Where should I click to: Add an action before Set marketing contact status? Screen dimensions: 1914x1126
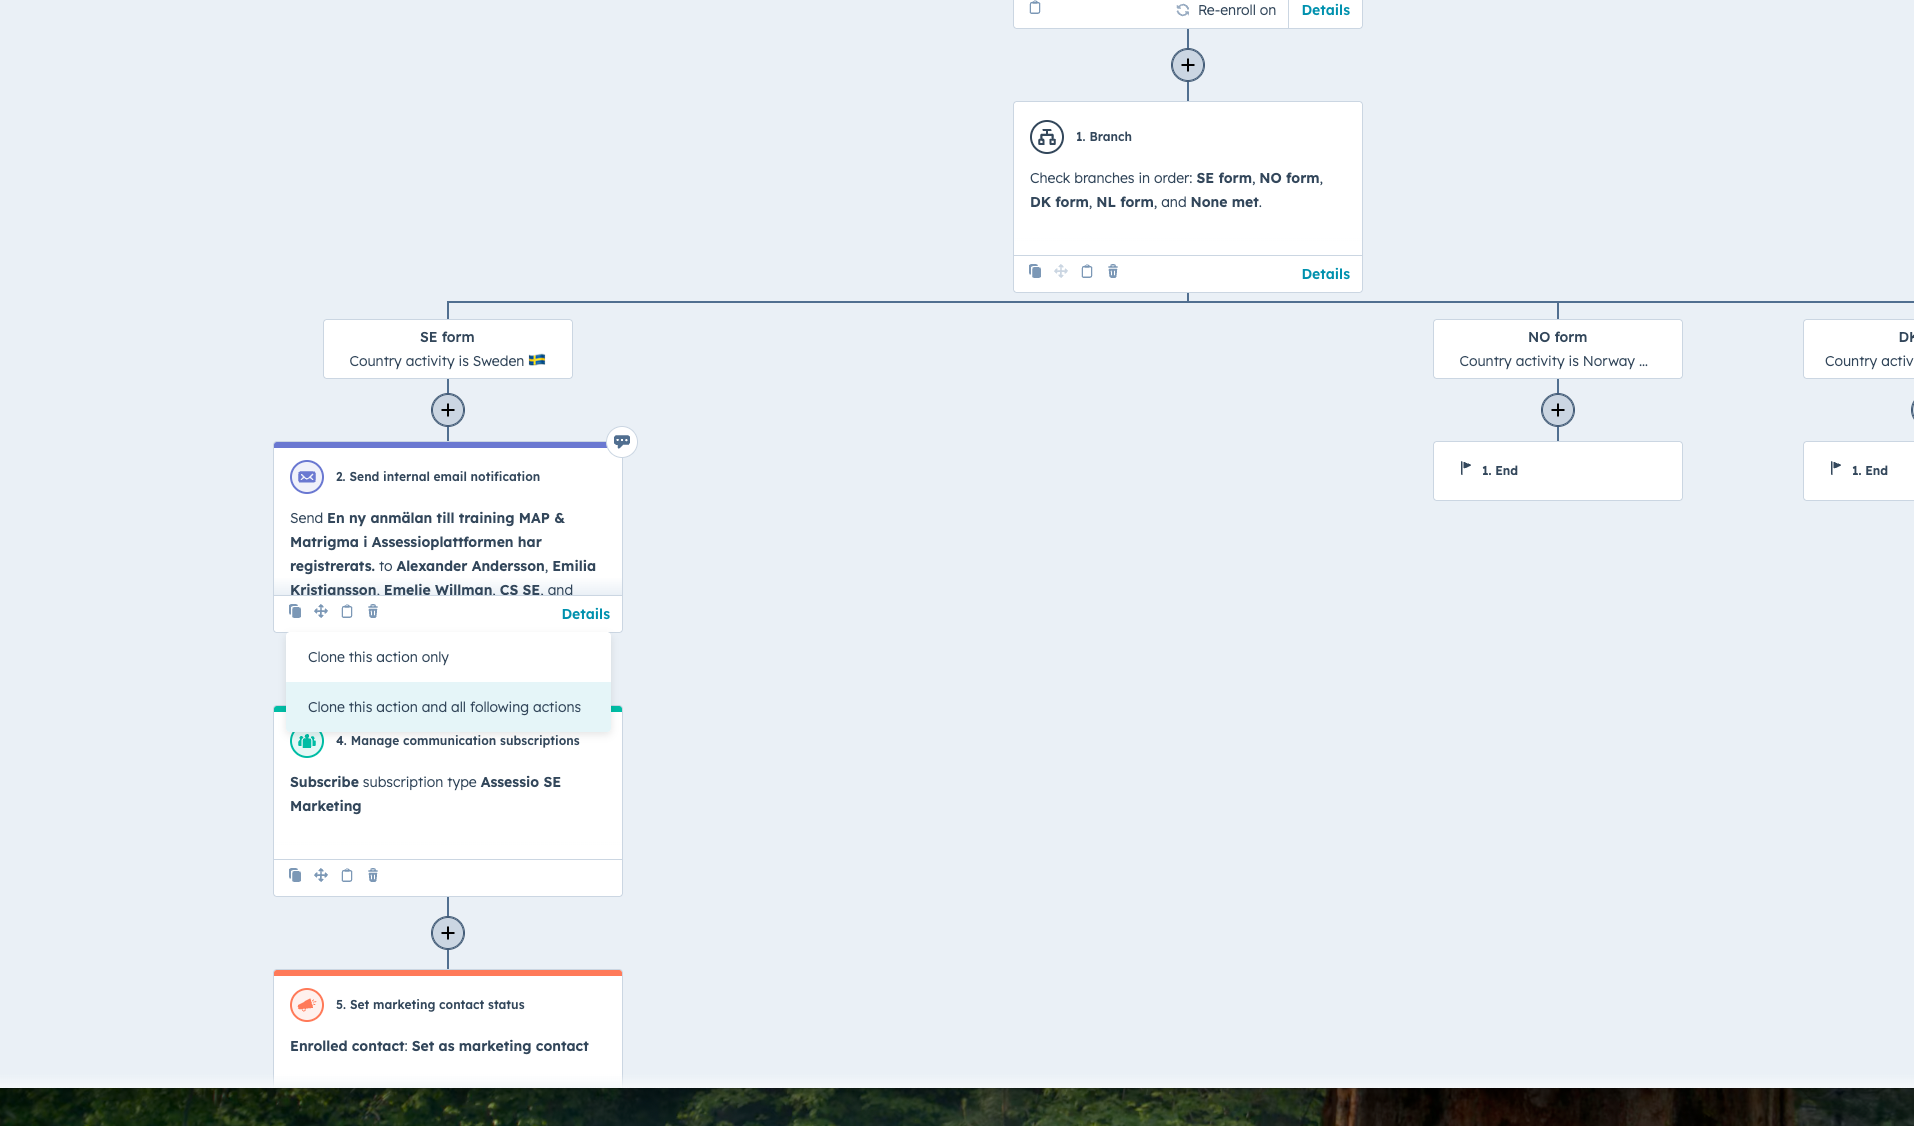[448, 933]
